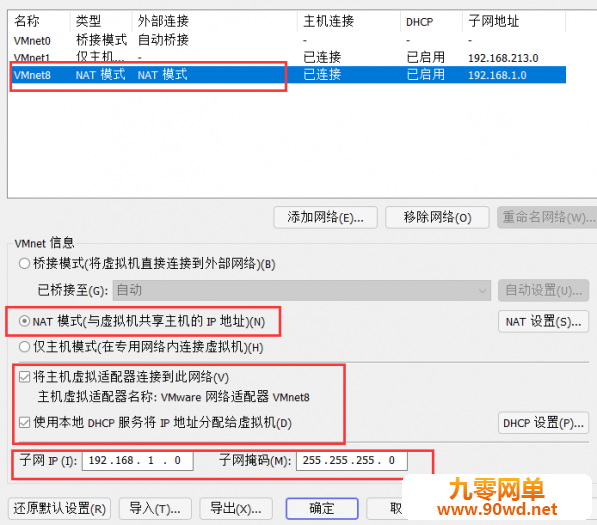Open the 已桥接至 dropdown list

[302, 290]
